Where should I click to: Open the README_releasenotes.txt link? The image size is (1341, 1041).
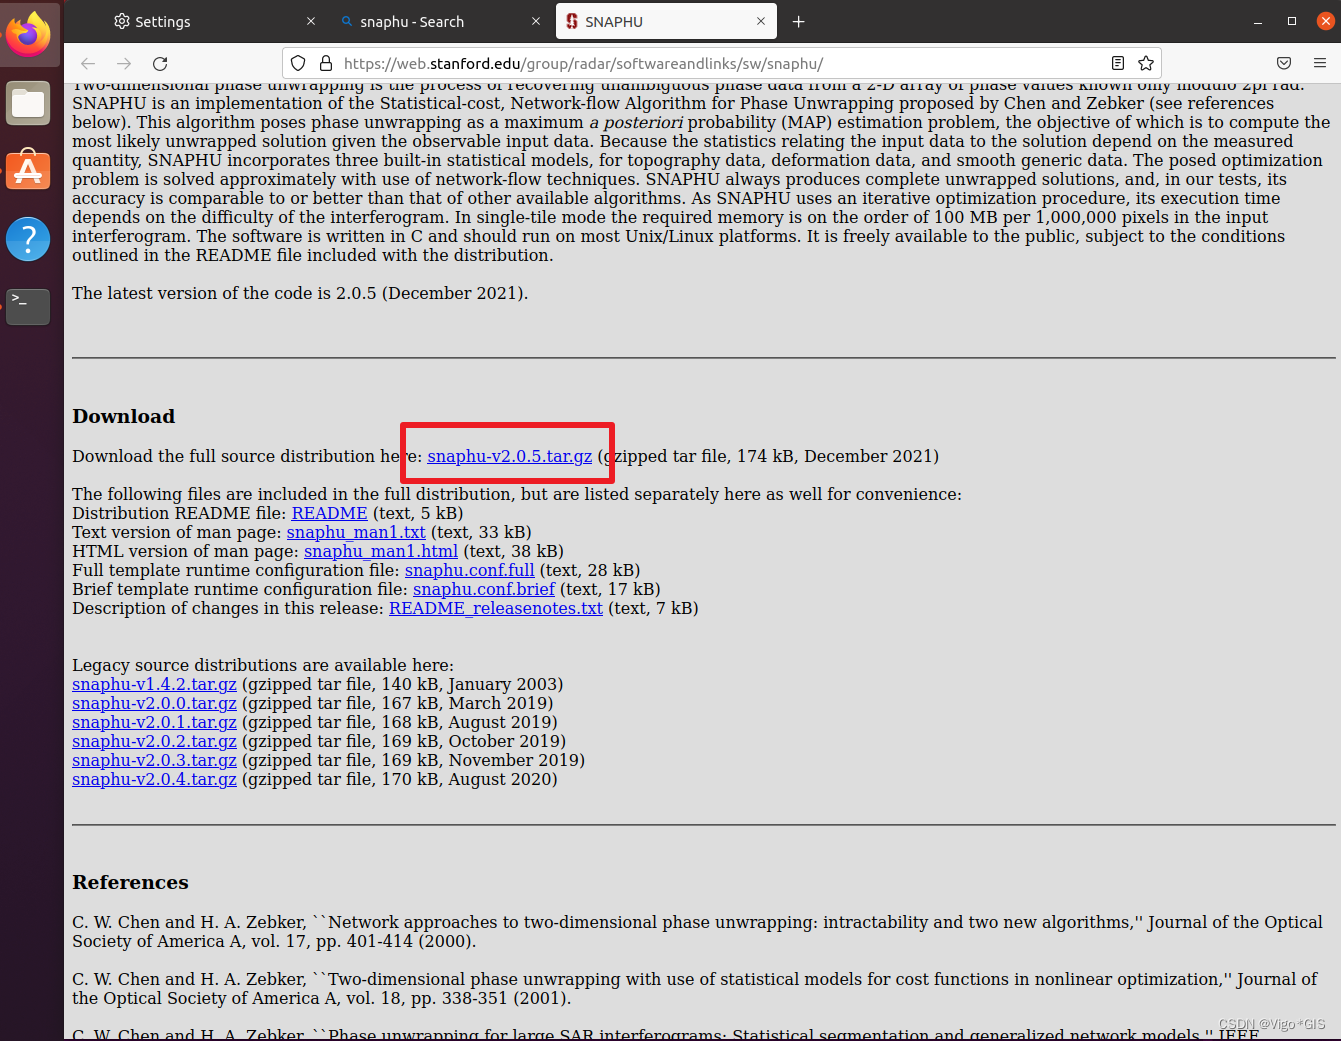tap(496, 608)
